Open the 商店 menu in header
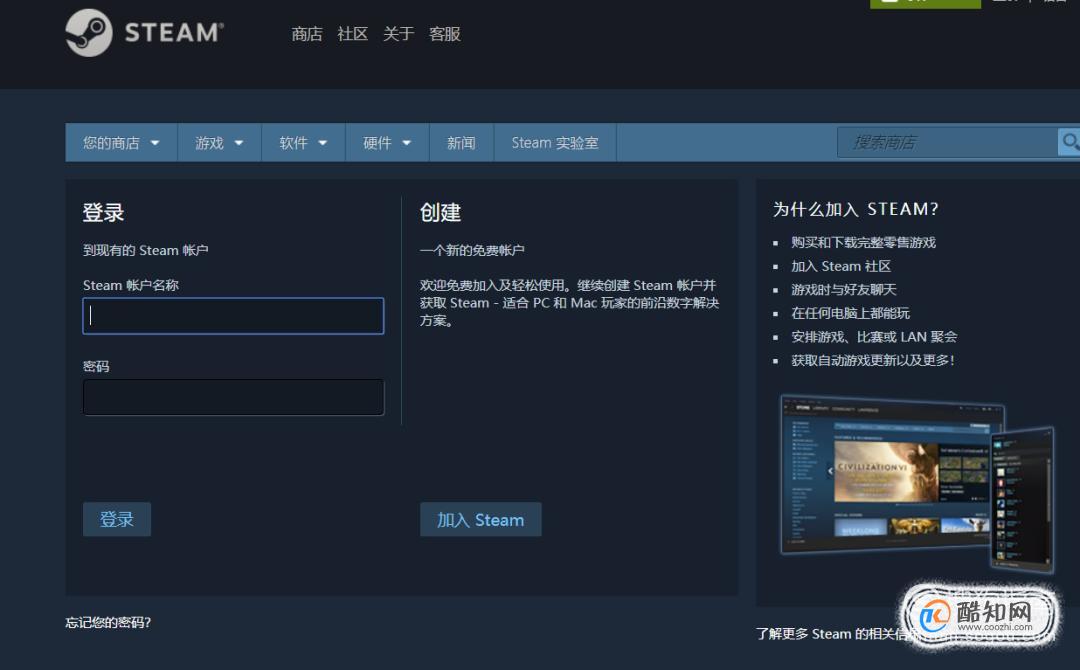This screenshot has width=1080, height=670. [x=307, y=34]
